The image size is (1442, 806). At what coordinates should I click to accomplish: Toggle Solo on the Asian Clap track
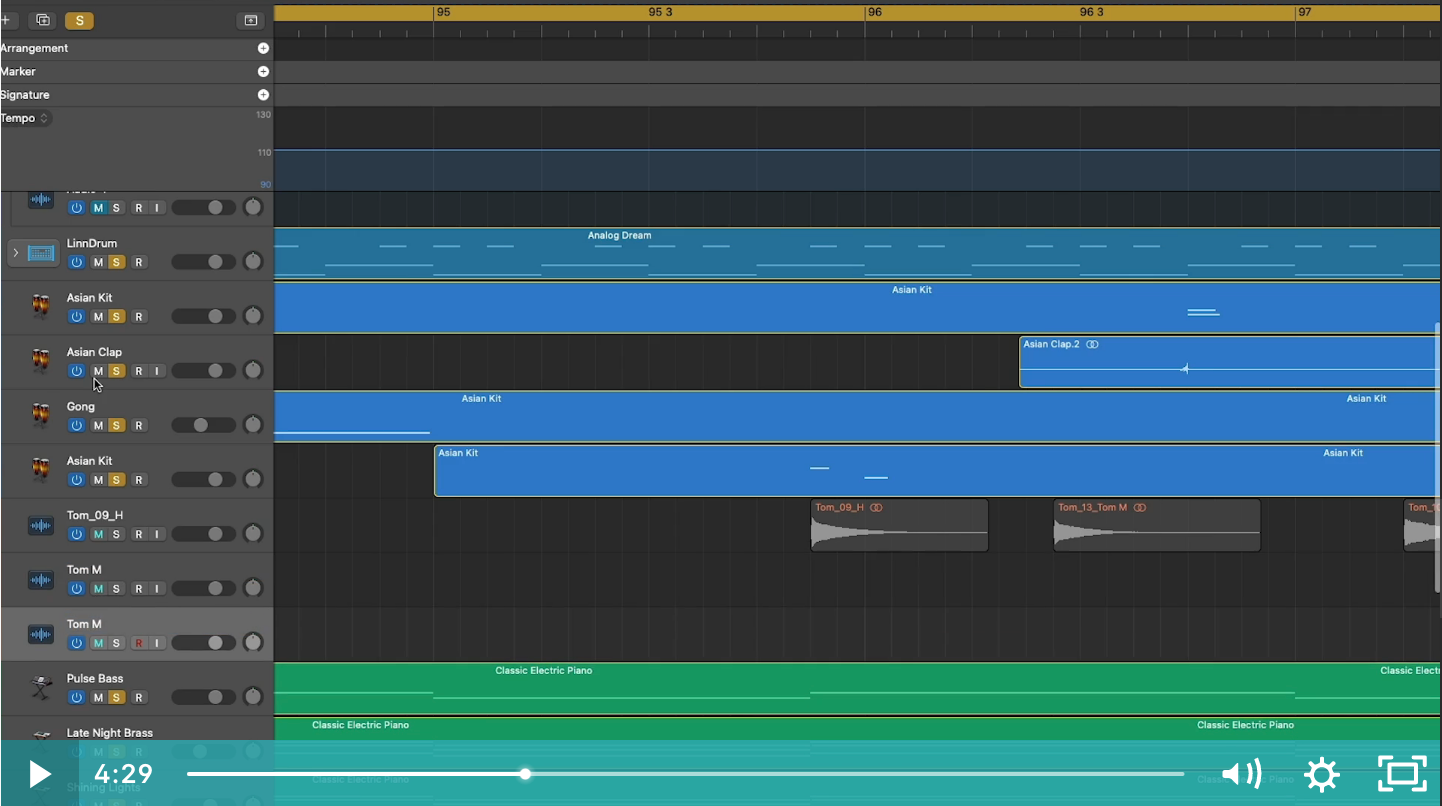(x=116, y=371)
